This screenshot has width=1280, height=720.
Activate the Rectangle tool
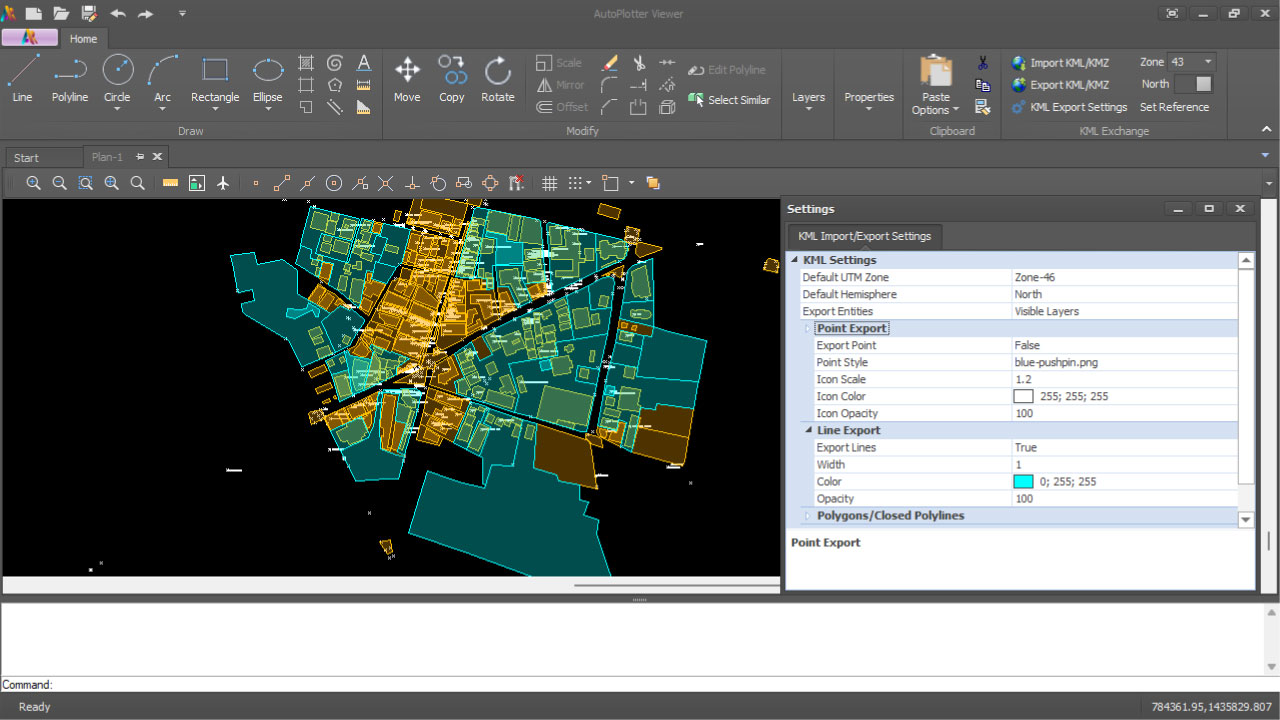(x=215, y=79)
